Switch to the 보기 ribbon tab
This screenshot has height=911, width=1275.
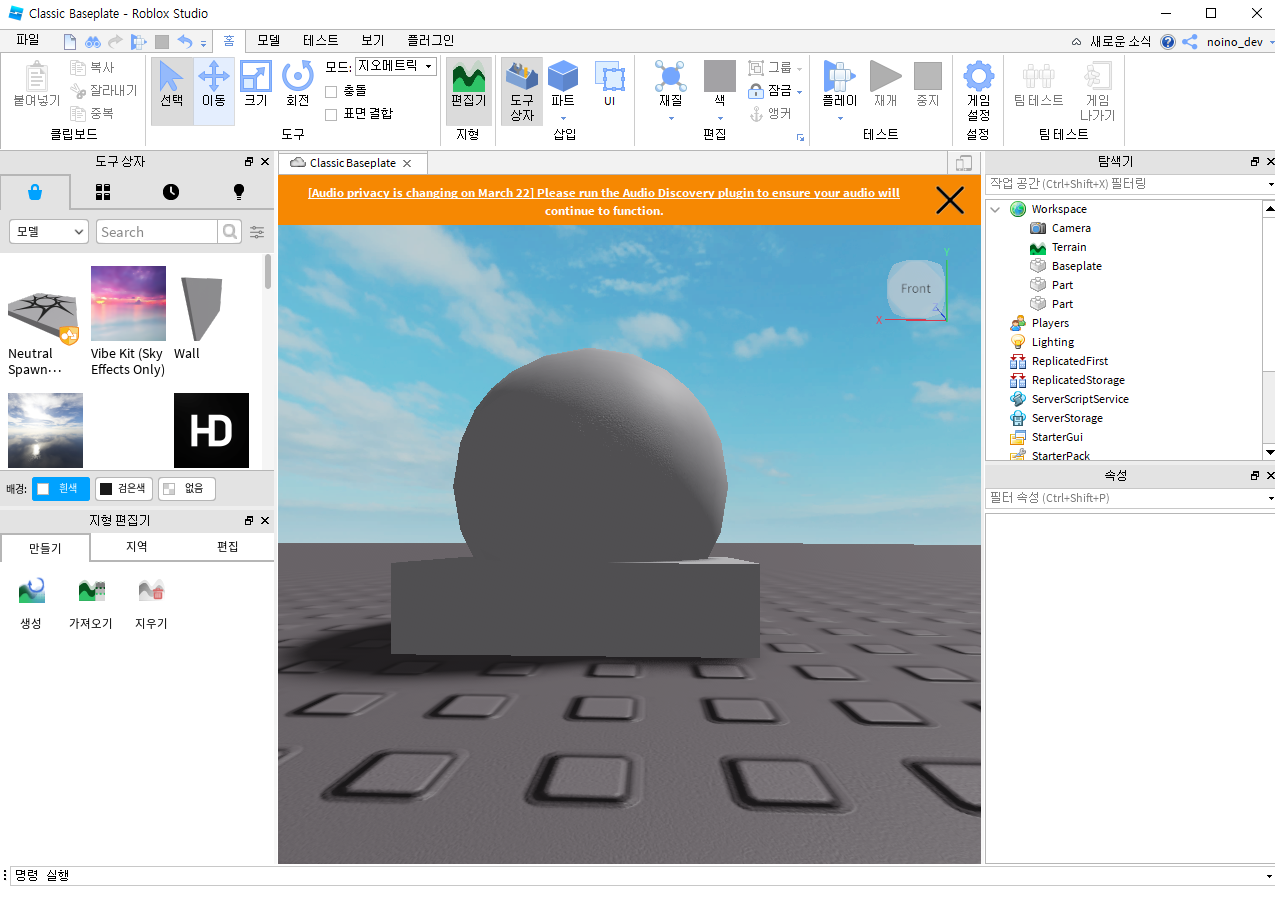point(372,40)
